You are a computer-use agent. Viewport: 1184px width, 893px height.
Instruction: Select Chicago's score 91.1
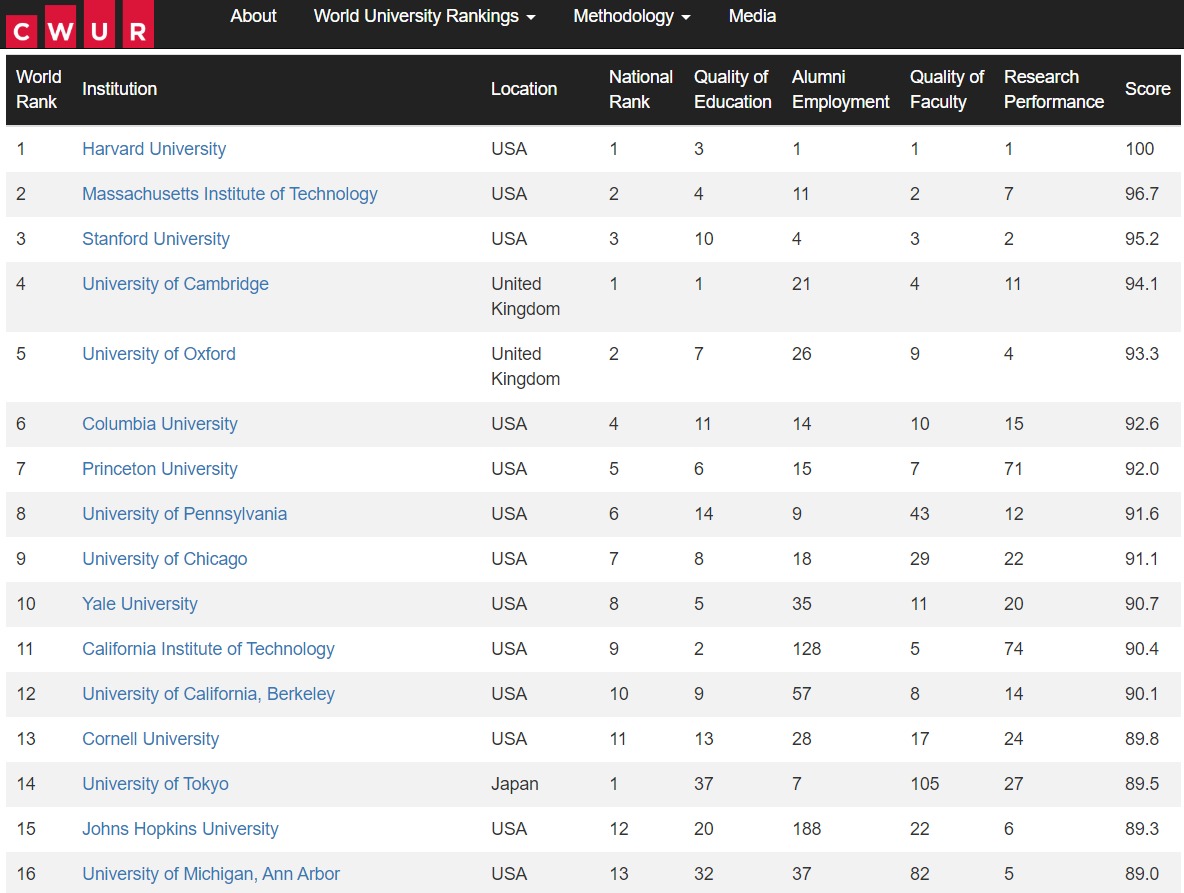pos(1142,559)
